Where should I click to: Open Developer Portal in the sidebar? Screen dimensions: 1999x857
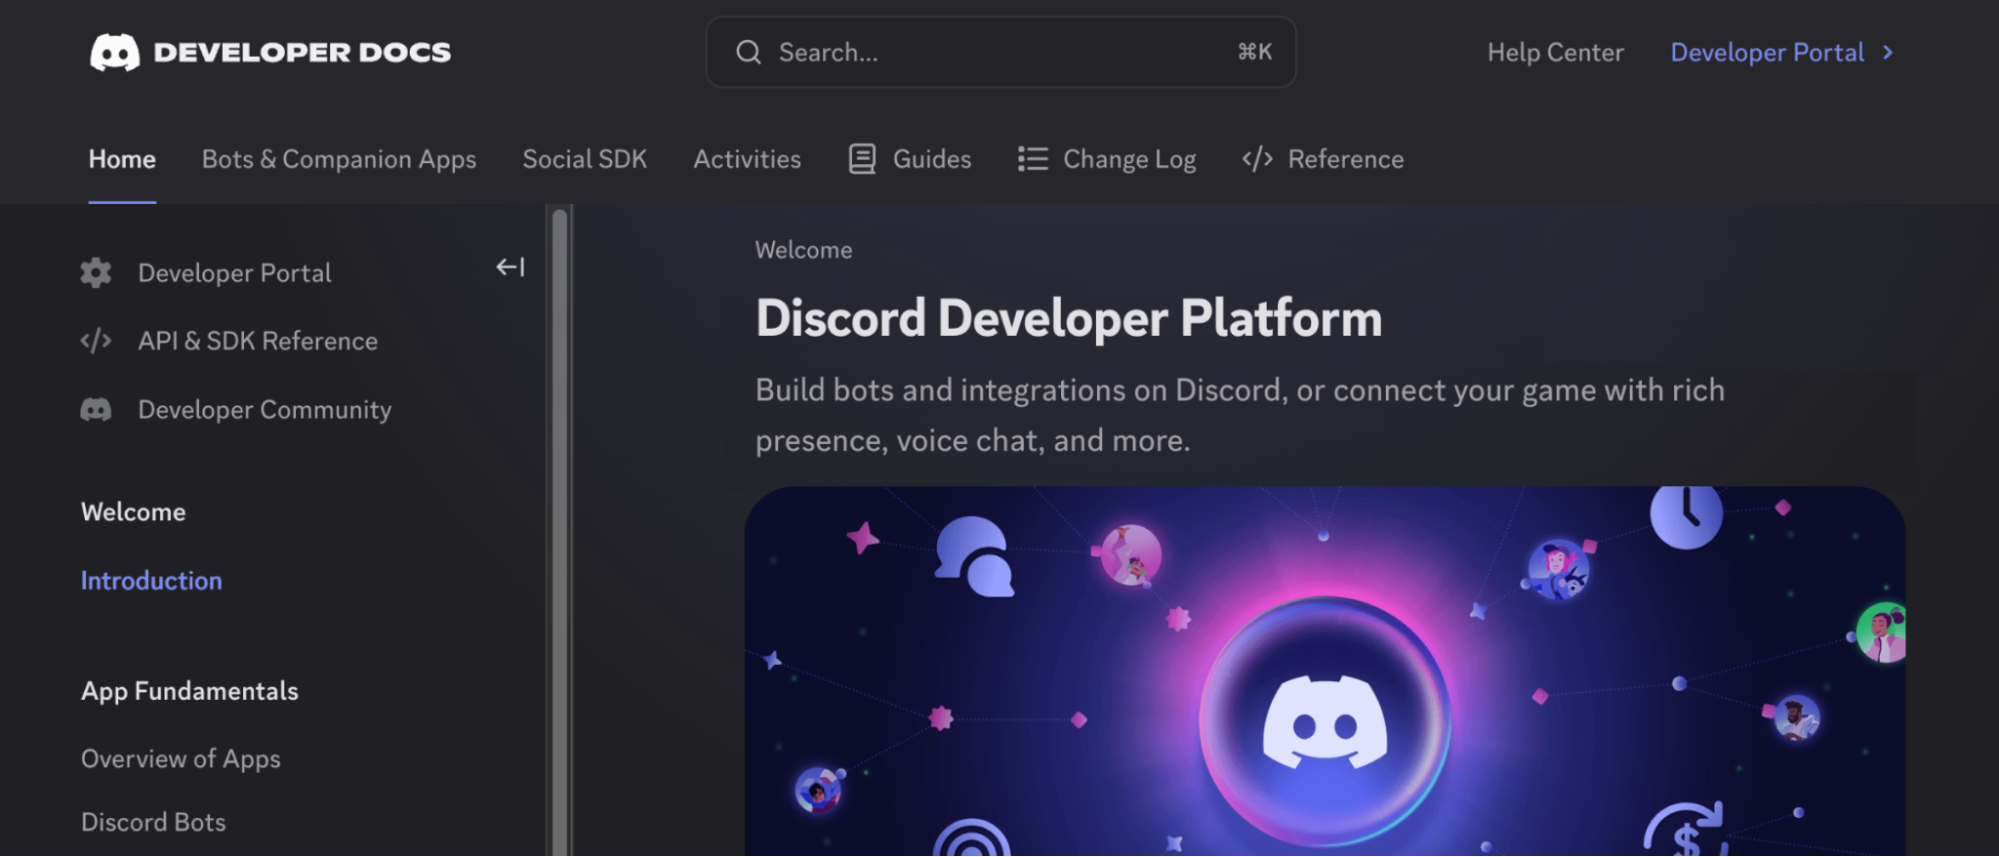tap(234, 273)
